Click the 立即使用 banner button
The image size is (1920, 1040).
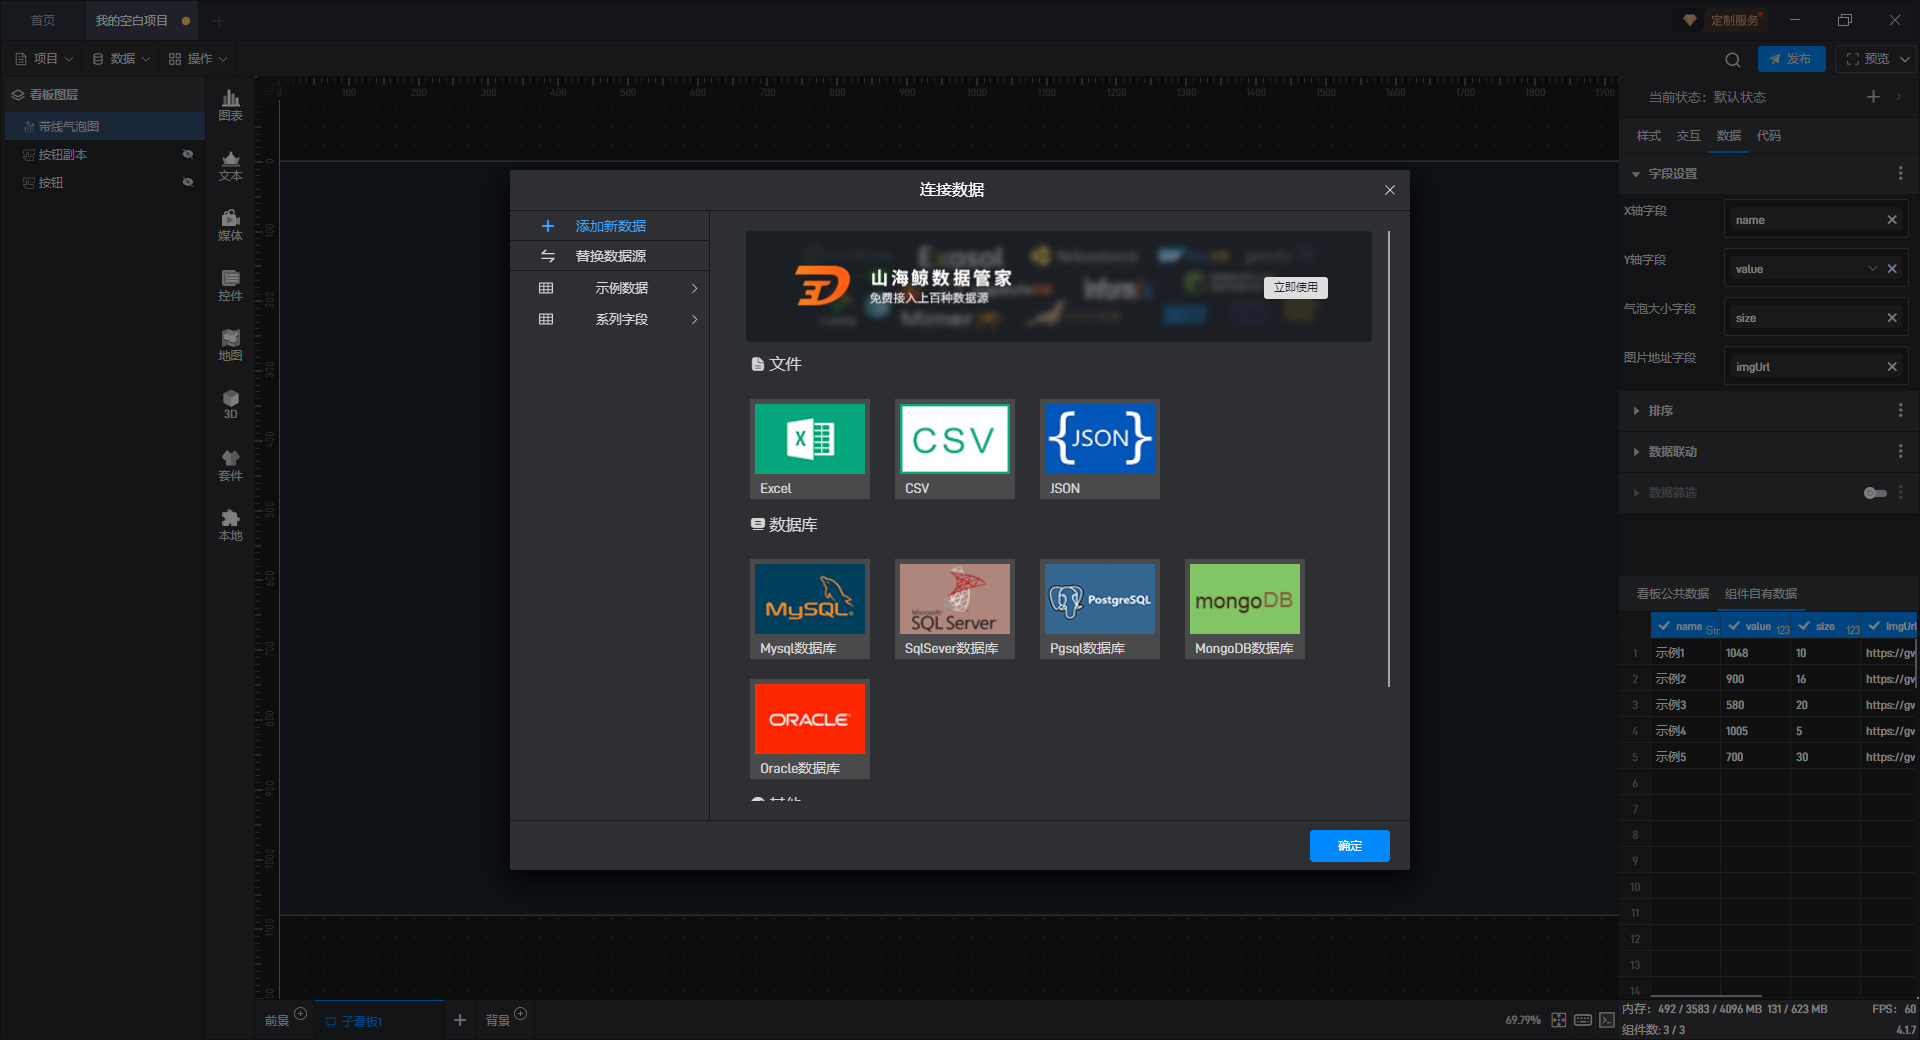click(1295, 288)
